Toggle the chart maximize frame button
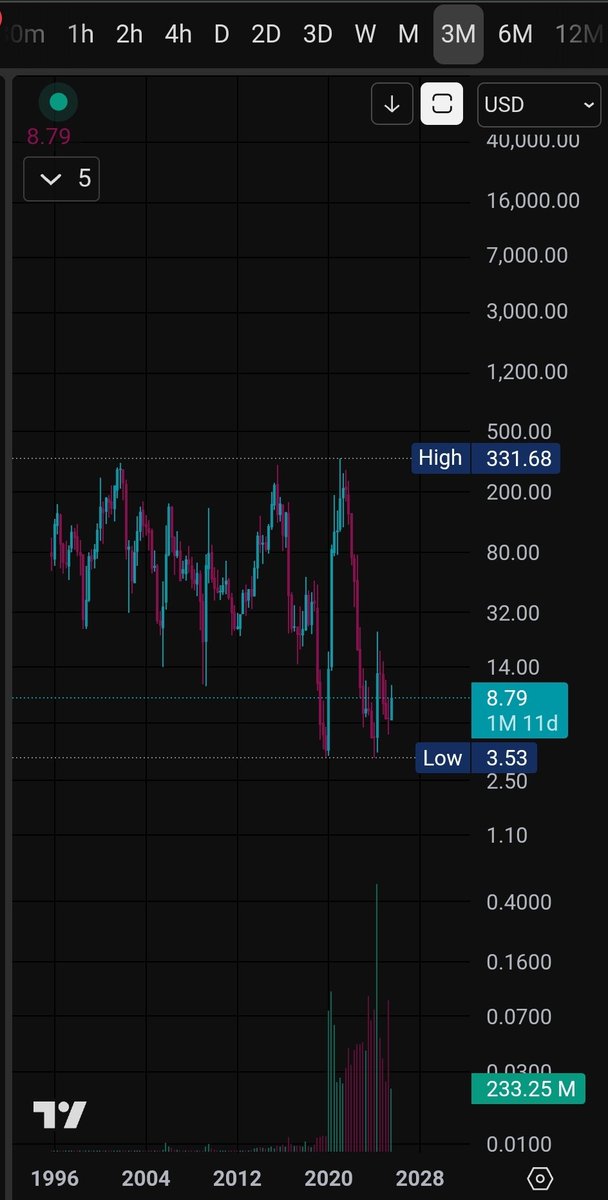The image size is (608, 1200). click(x=442, y=104)
